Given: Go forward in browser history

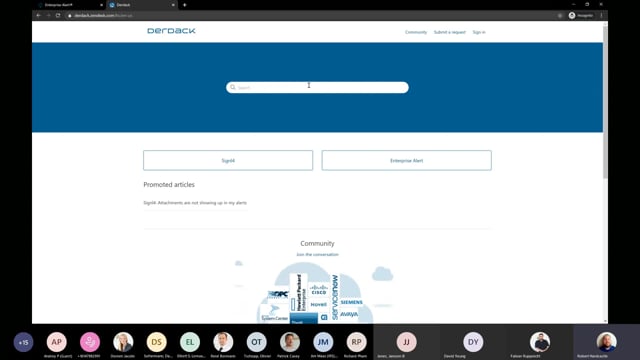Looking at the screenshot, I should click(48, 15).
